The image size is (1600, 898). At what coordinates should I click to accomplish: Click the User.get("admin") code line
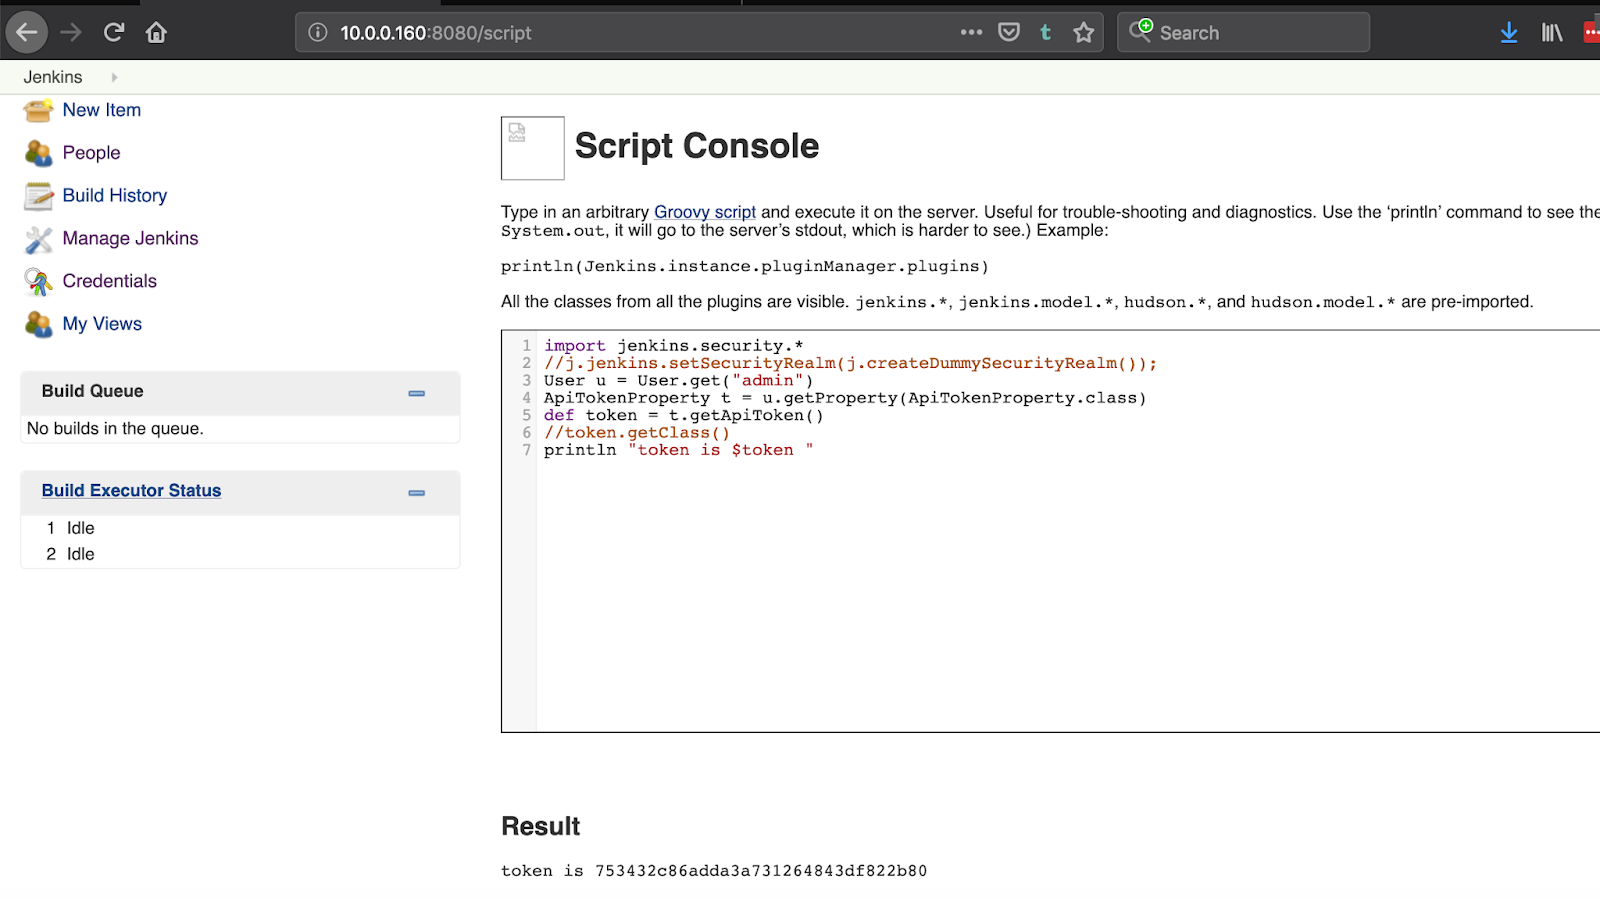[679, 380]
